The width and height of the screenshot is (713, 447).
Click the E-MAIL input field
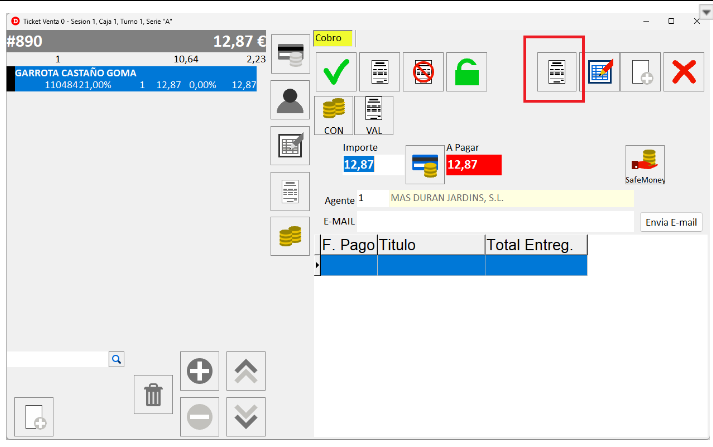495,221
